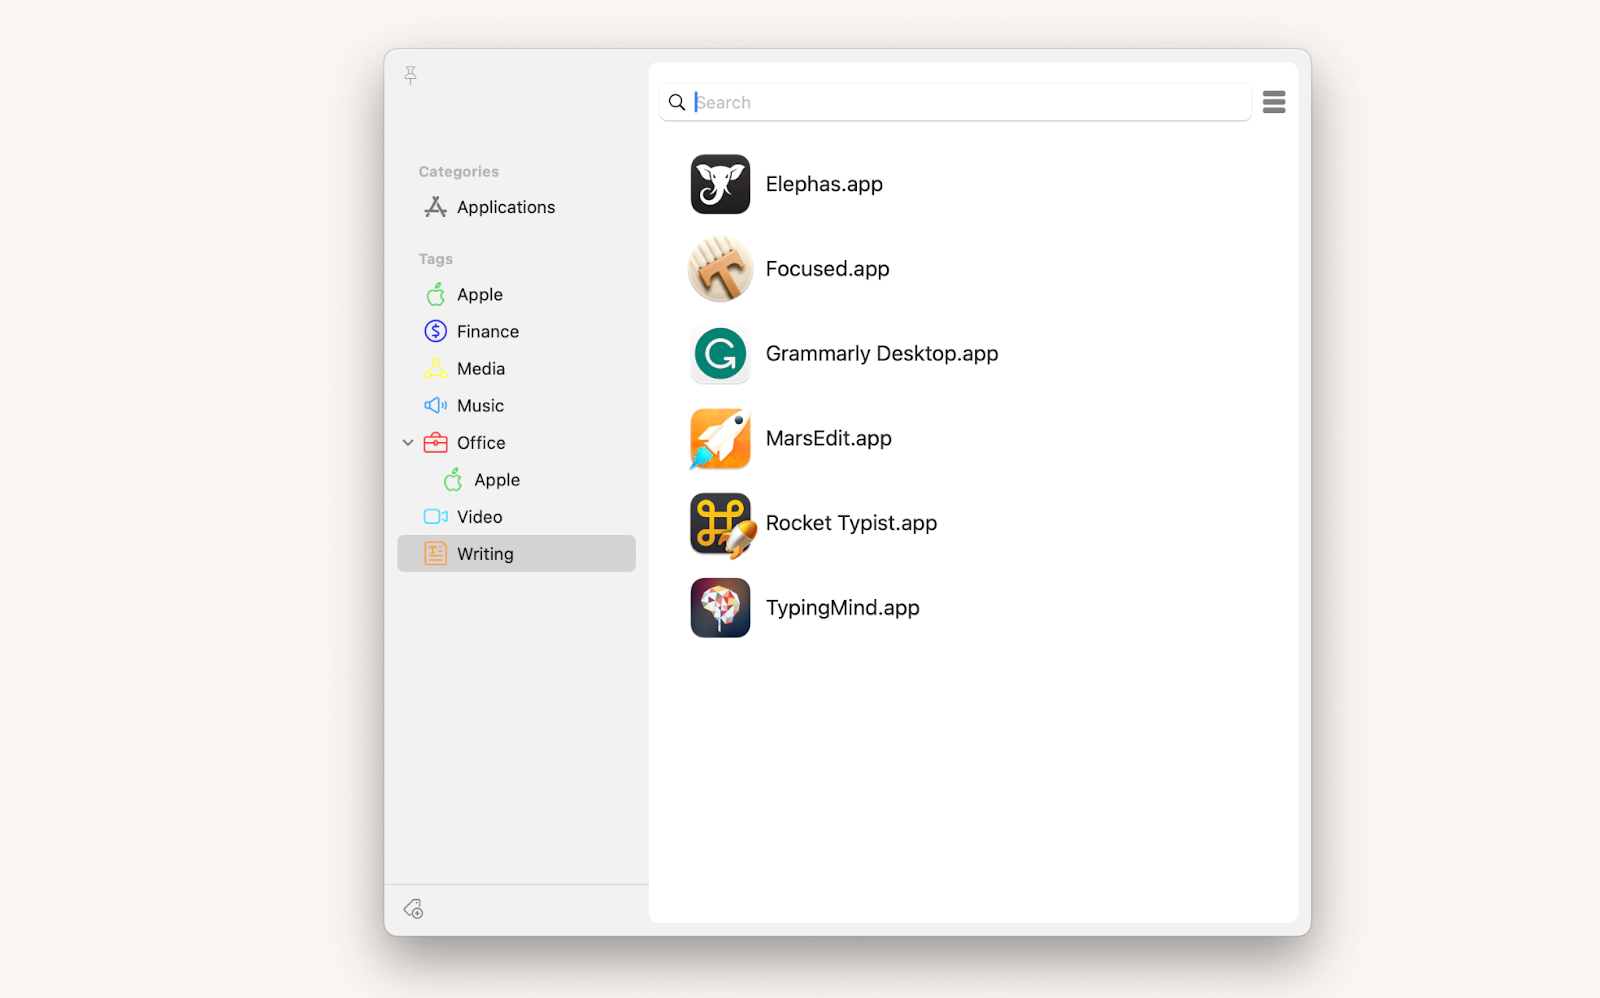Select the Applications category label
1600x998 pixels.
[x=506, y=207]
